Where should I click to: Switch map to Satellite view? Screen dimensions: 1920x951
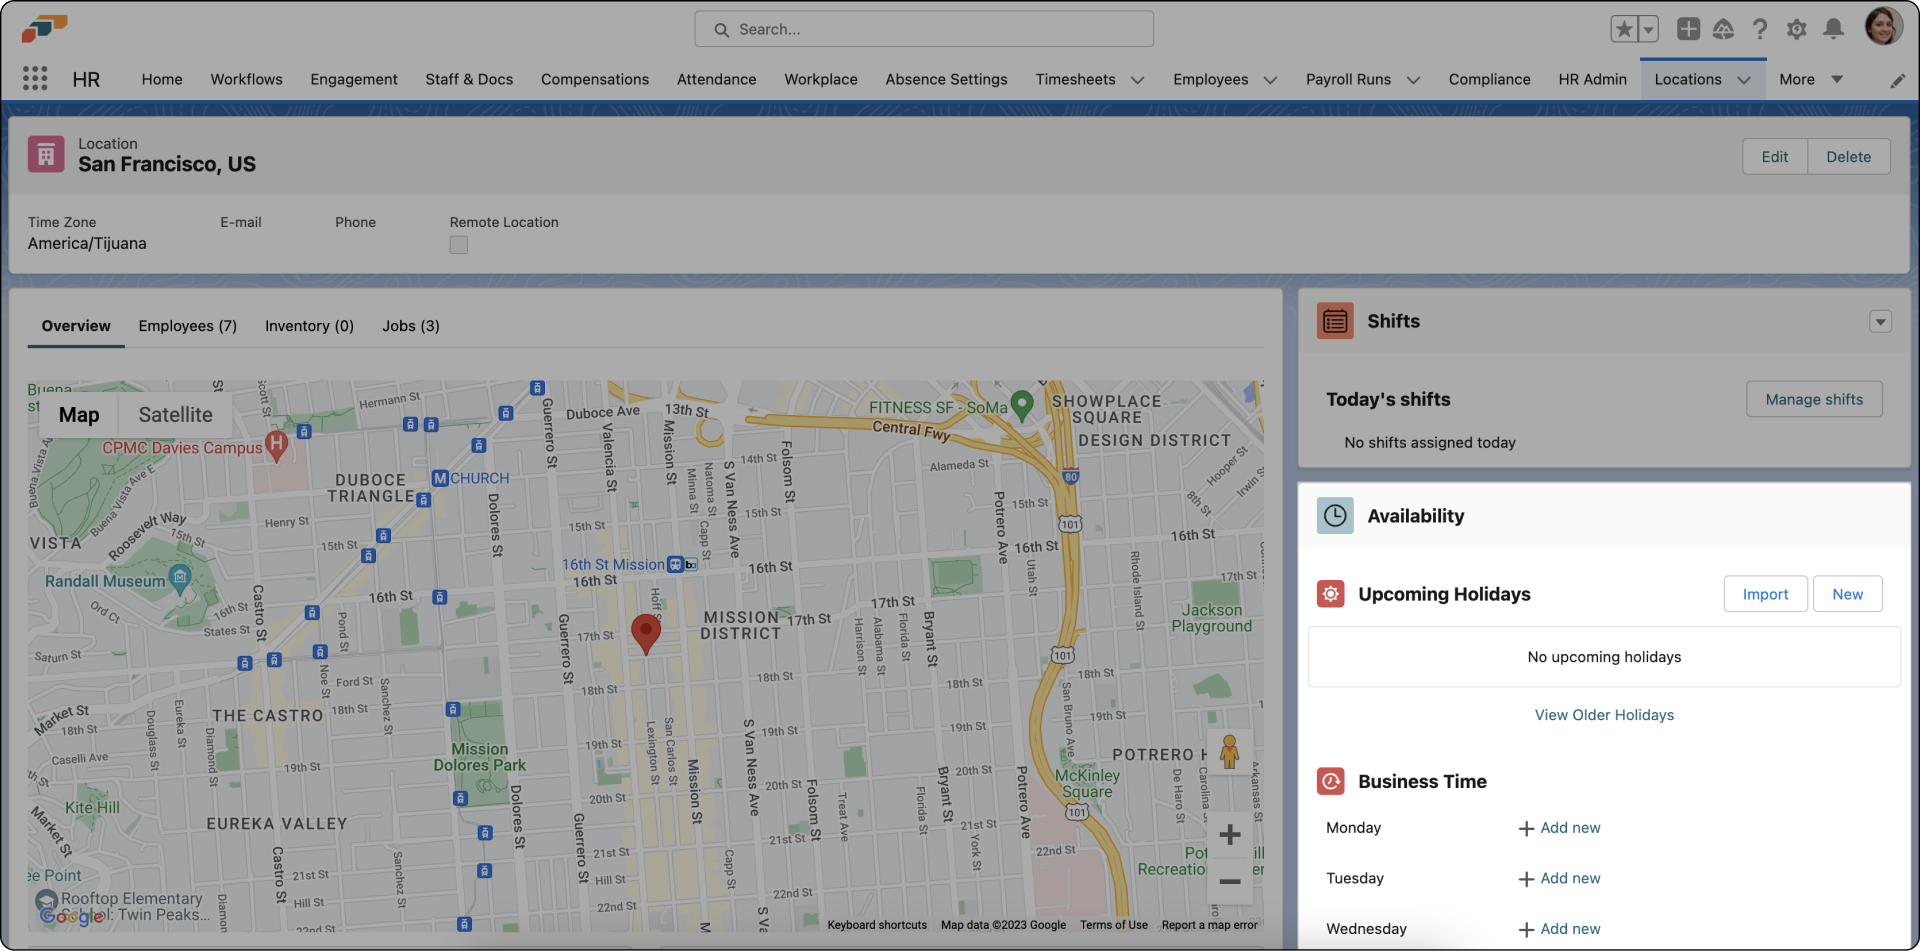[175, 415]
